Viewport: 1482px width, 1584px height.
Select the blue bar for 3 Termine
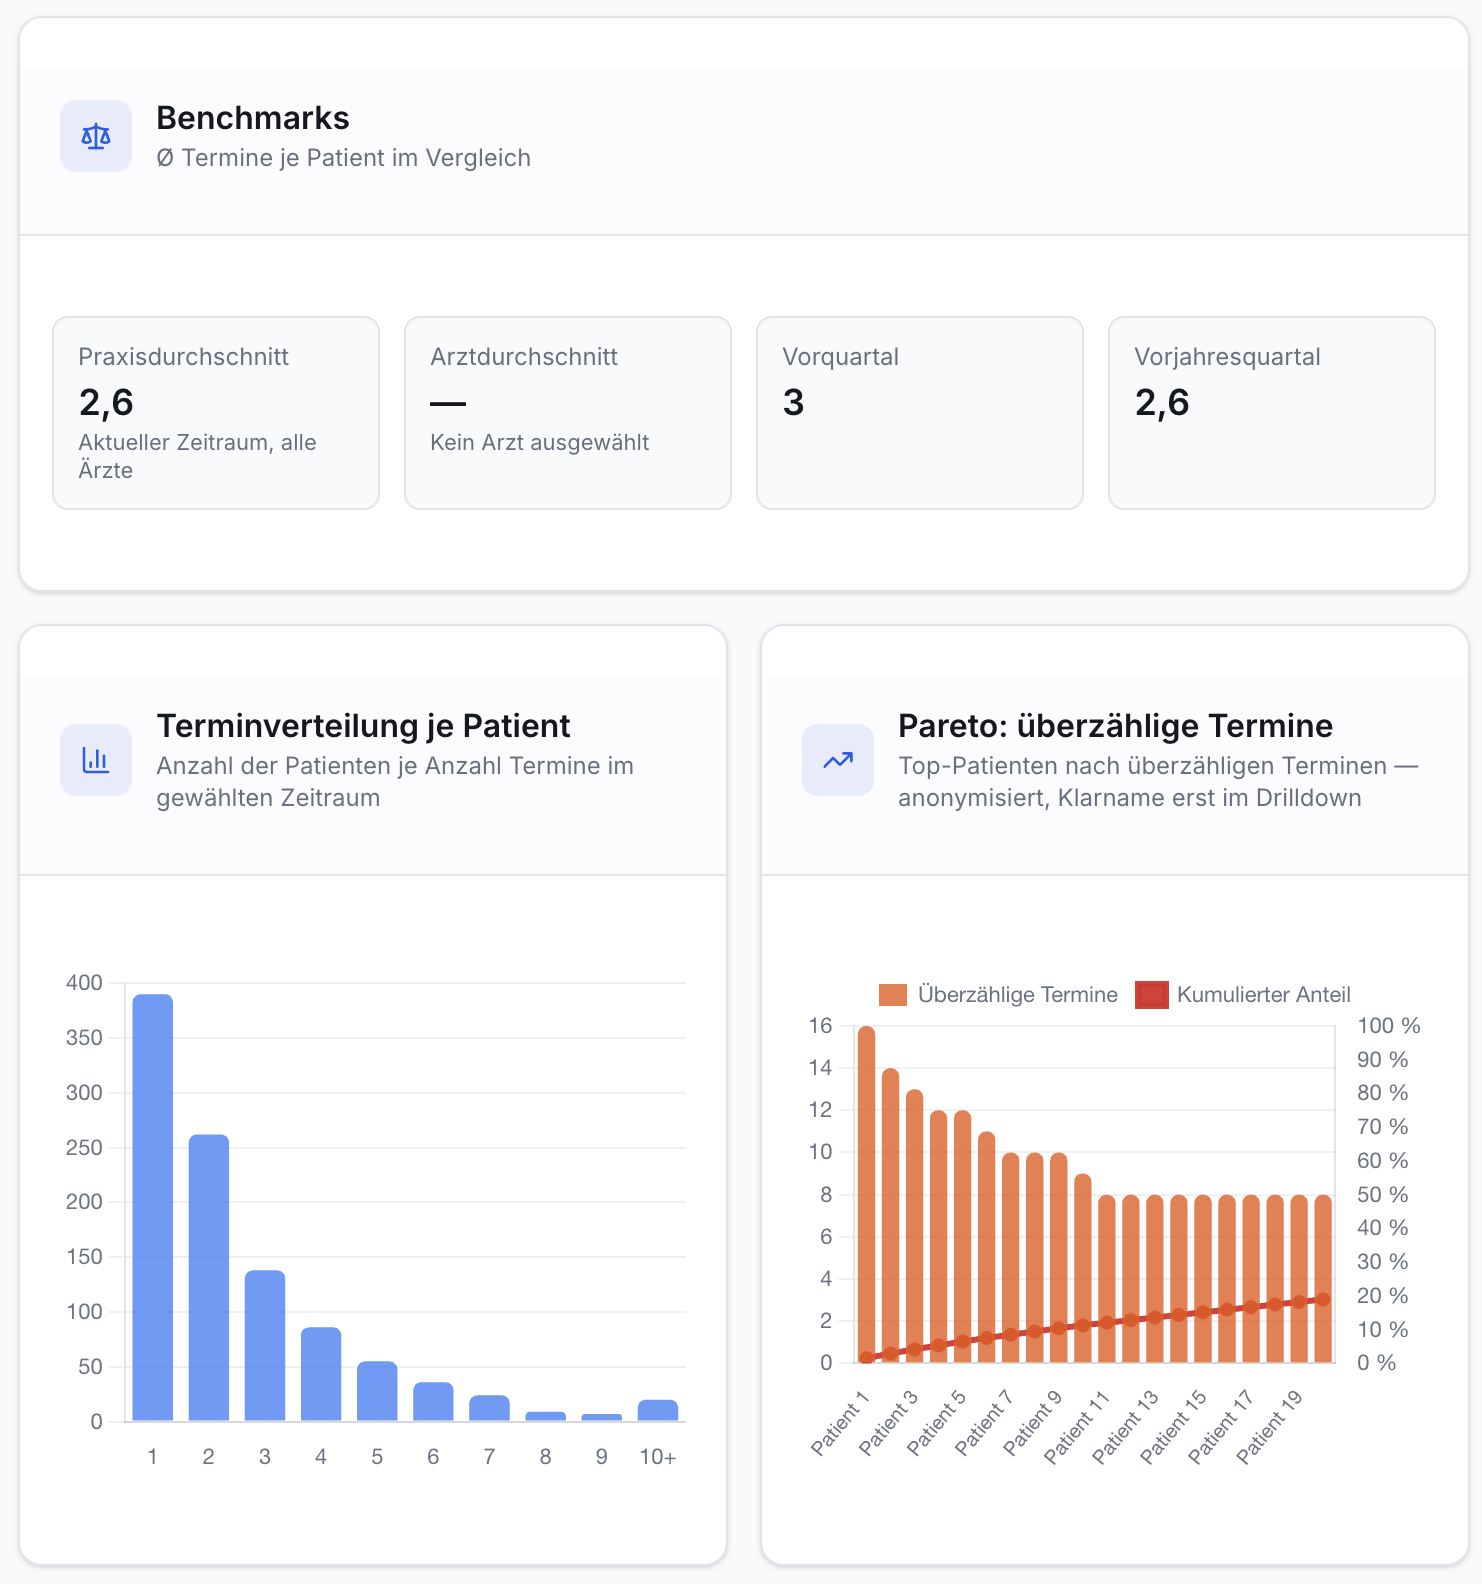(265, 1346)
